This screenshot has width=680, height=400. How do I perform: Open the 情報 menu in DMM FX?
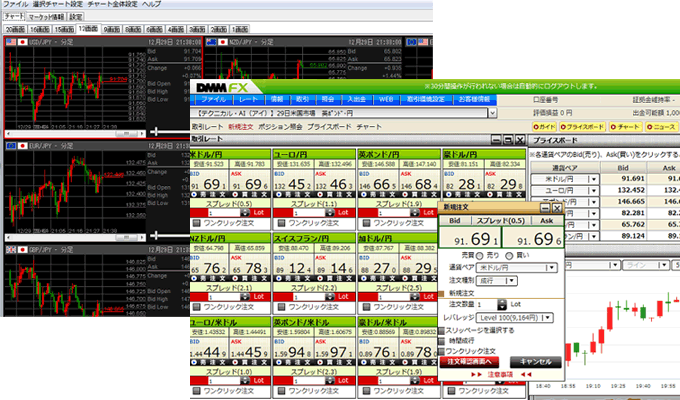277,99
